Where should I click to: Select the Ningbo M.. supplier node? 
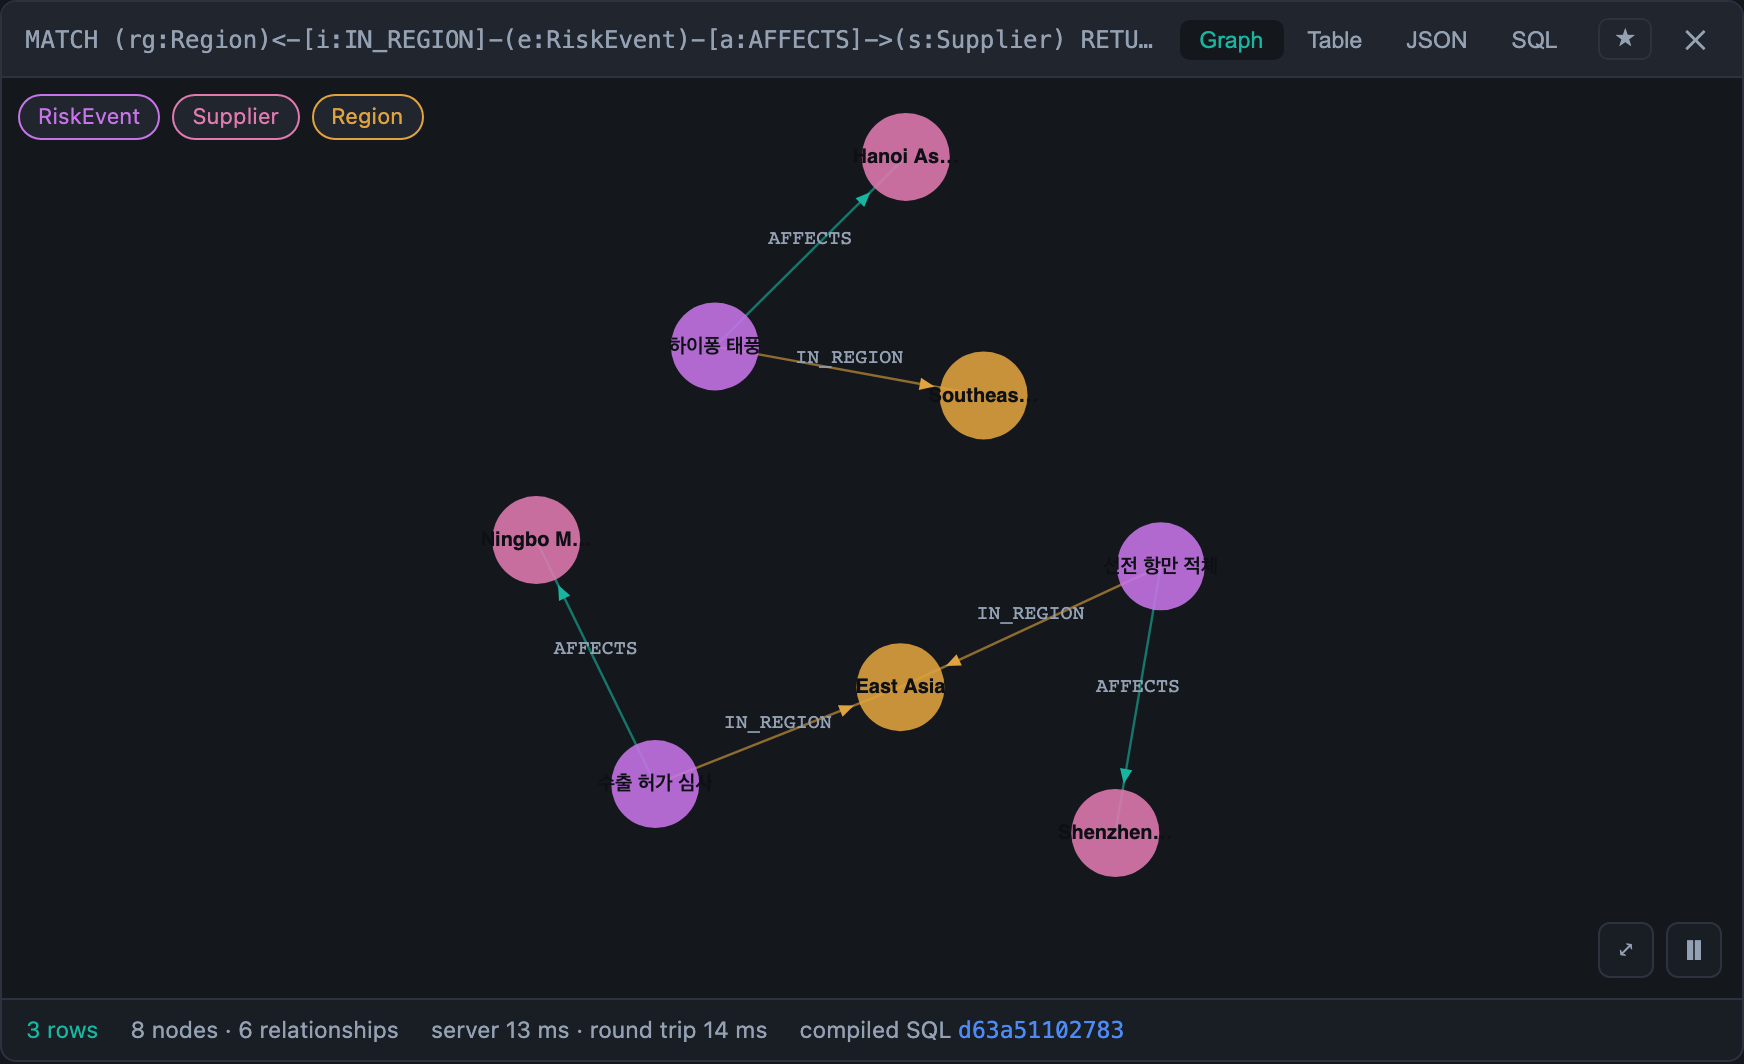[536, 540]
